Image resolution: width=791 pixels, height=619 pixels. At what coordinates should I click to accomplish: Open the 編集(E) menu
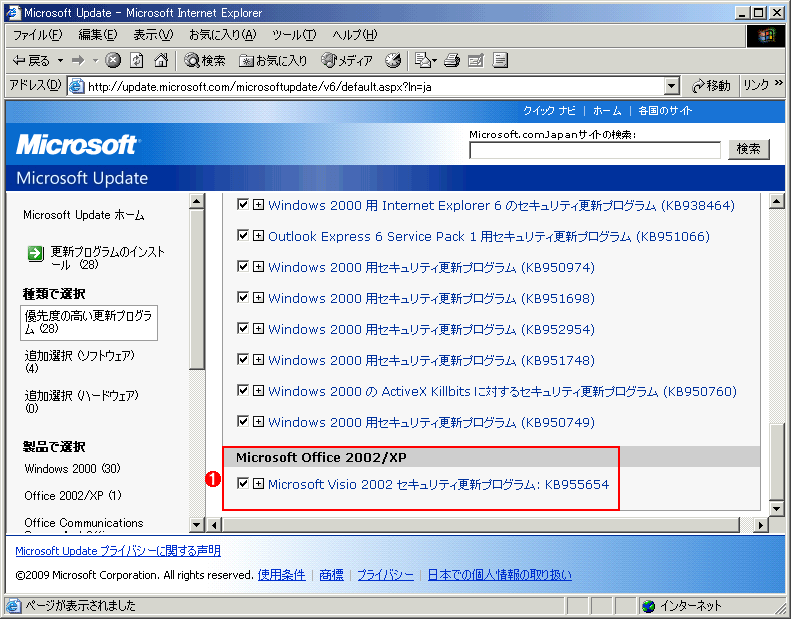(x=98, y=35)
